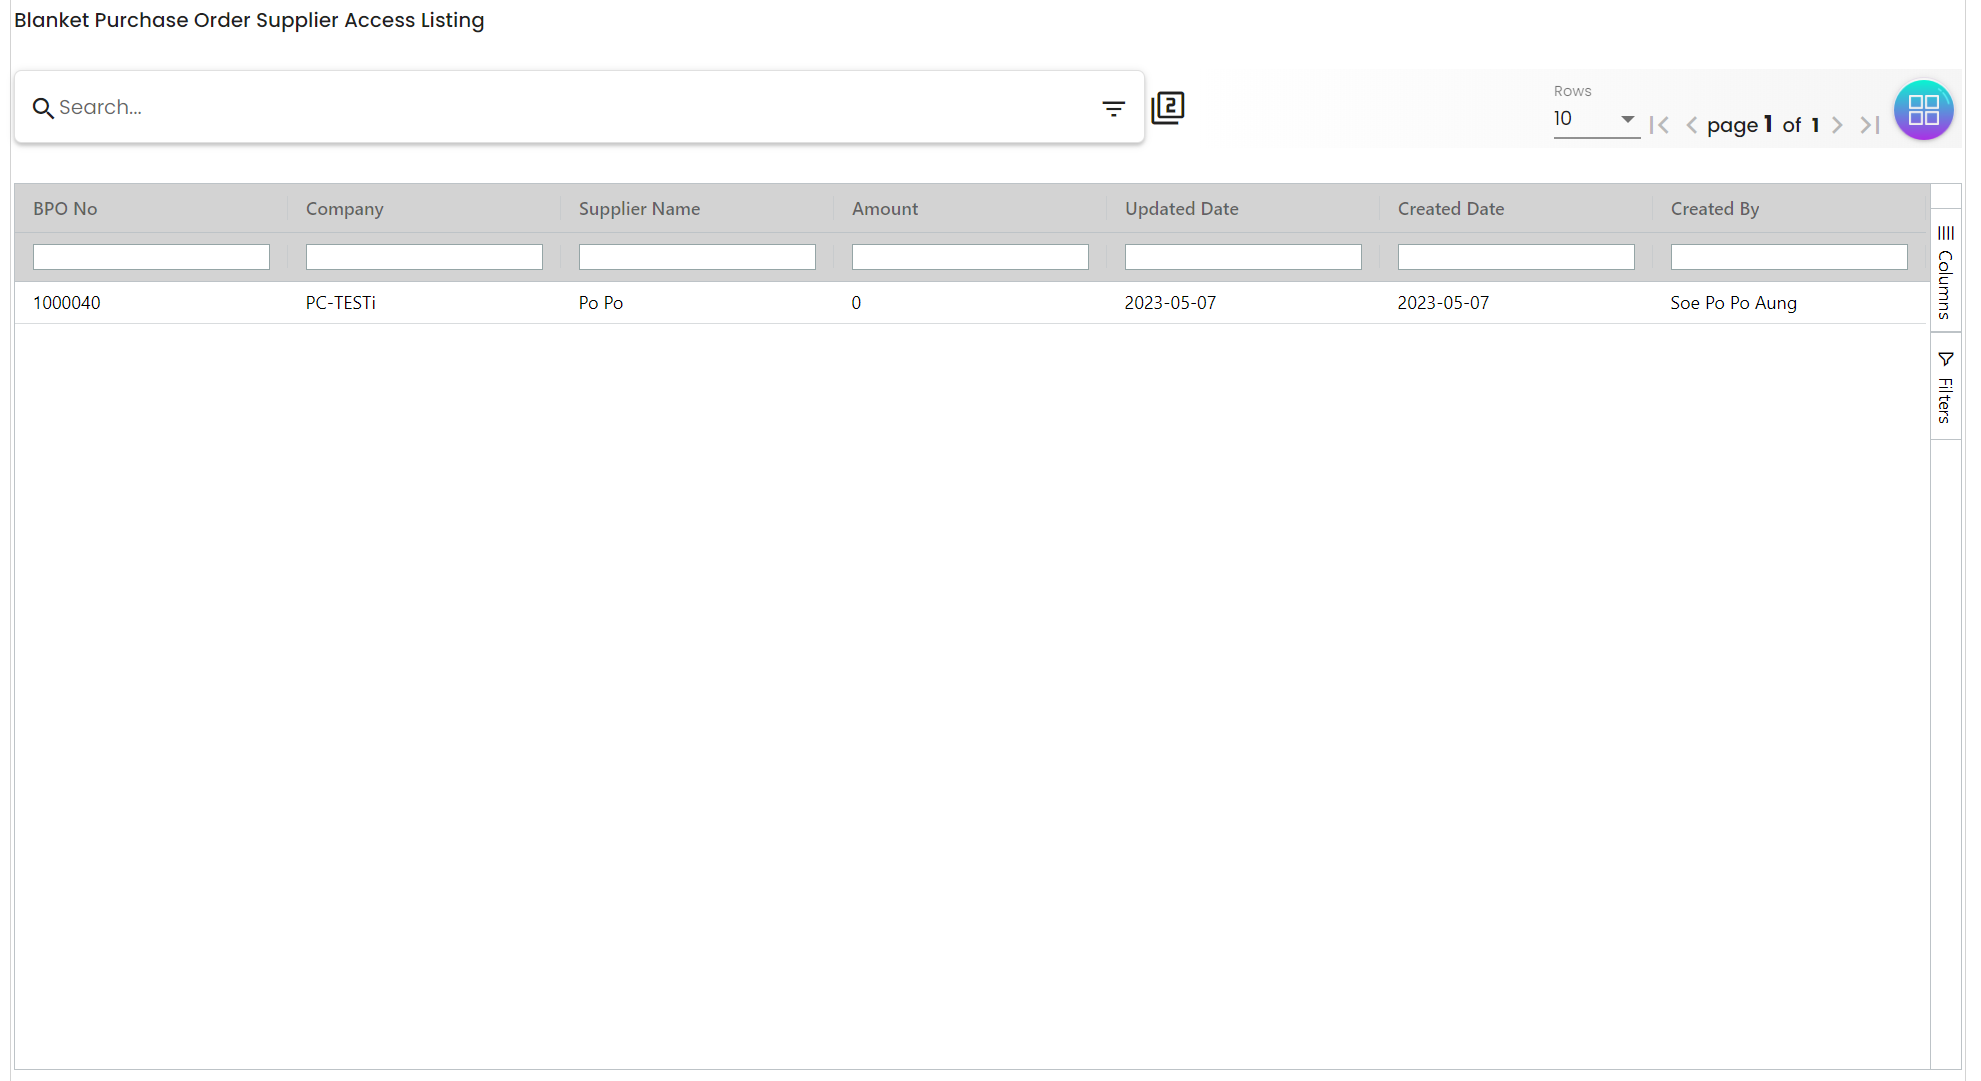Expand the Rows per page dropdown
This screenshot has height=1081, width=1981.
point(1596,119)
